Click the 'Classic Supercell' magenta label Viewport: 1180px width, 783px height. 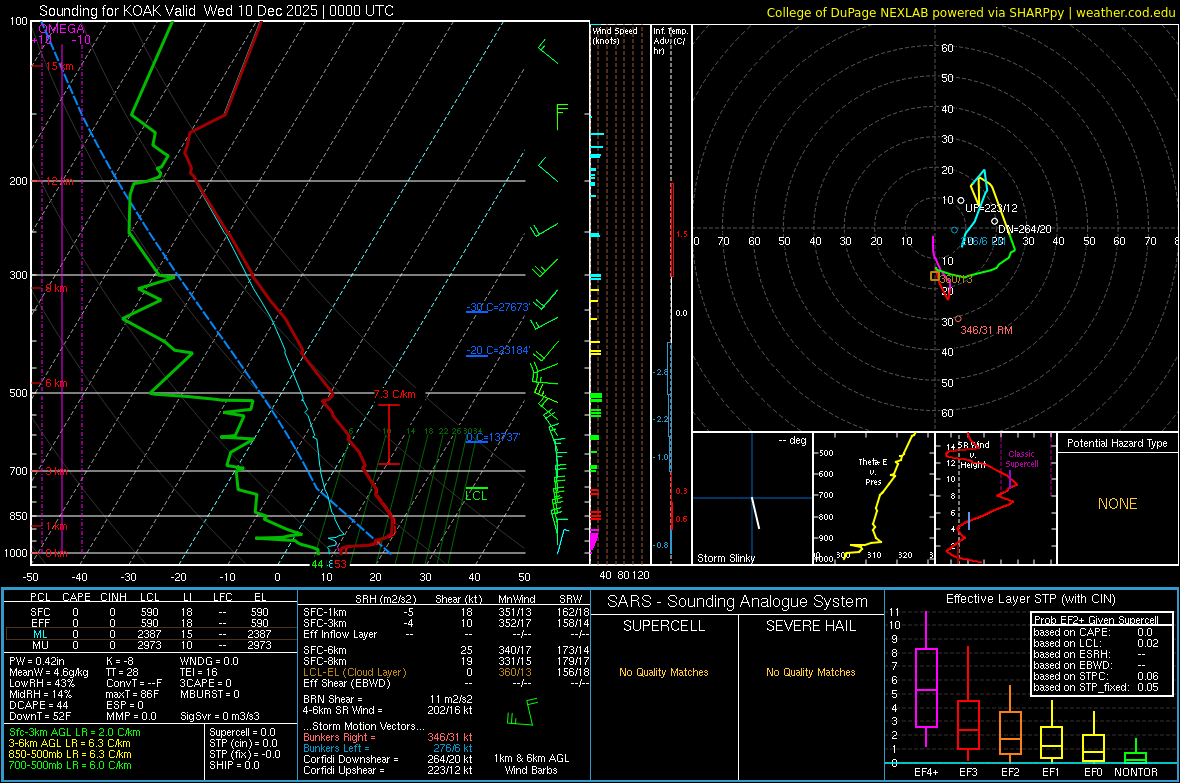pyautogui.click(x=1021, y=459)
